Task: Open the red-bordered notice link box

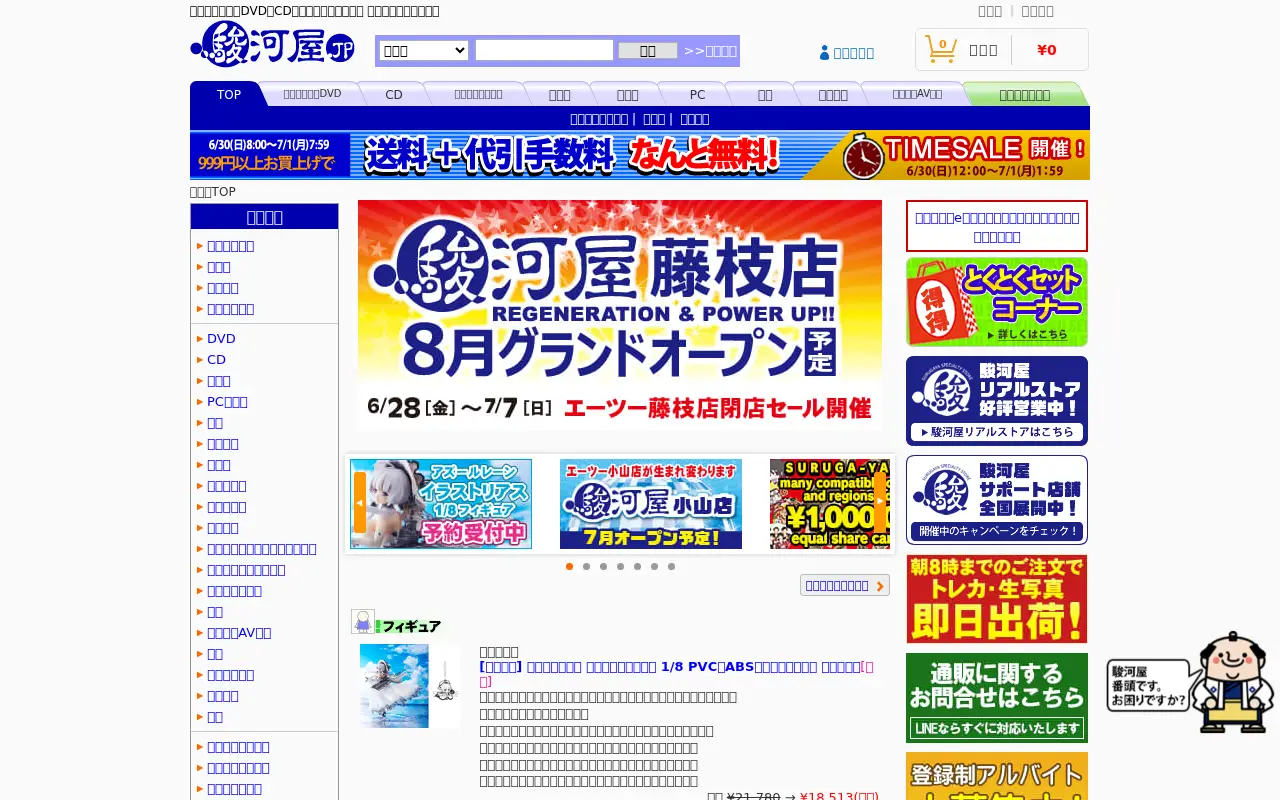Action: pyautogui.click(x=997, y=226)
